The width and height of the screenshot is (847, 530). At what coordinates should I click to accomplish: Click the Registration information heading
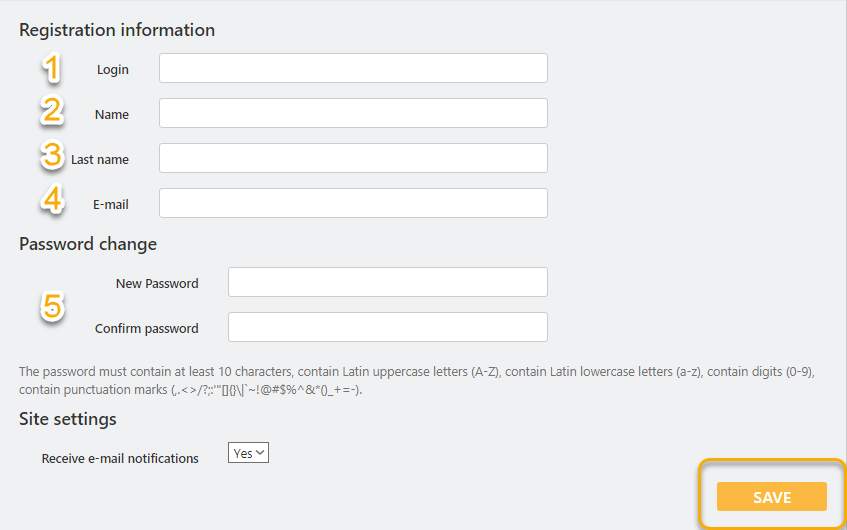pyautogui.click(x=117, y=30)
